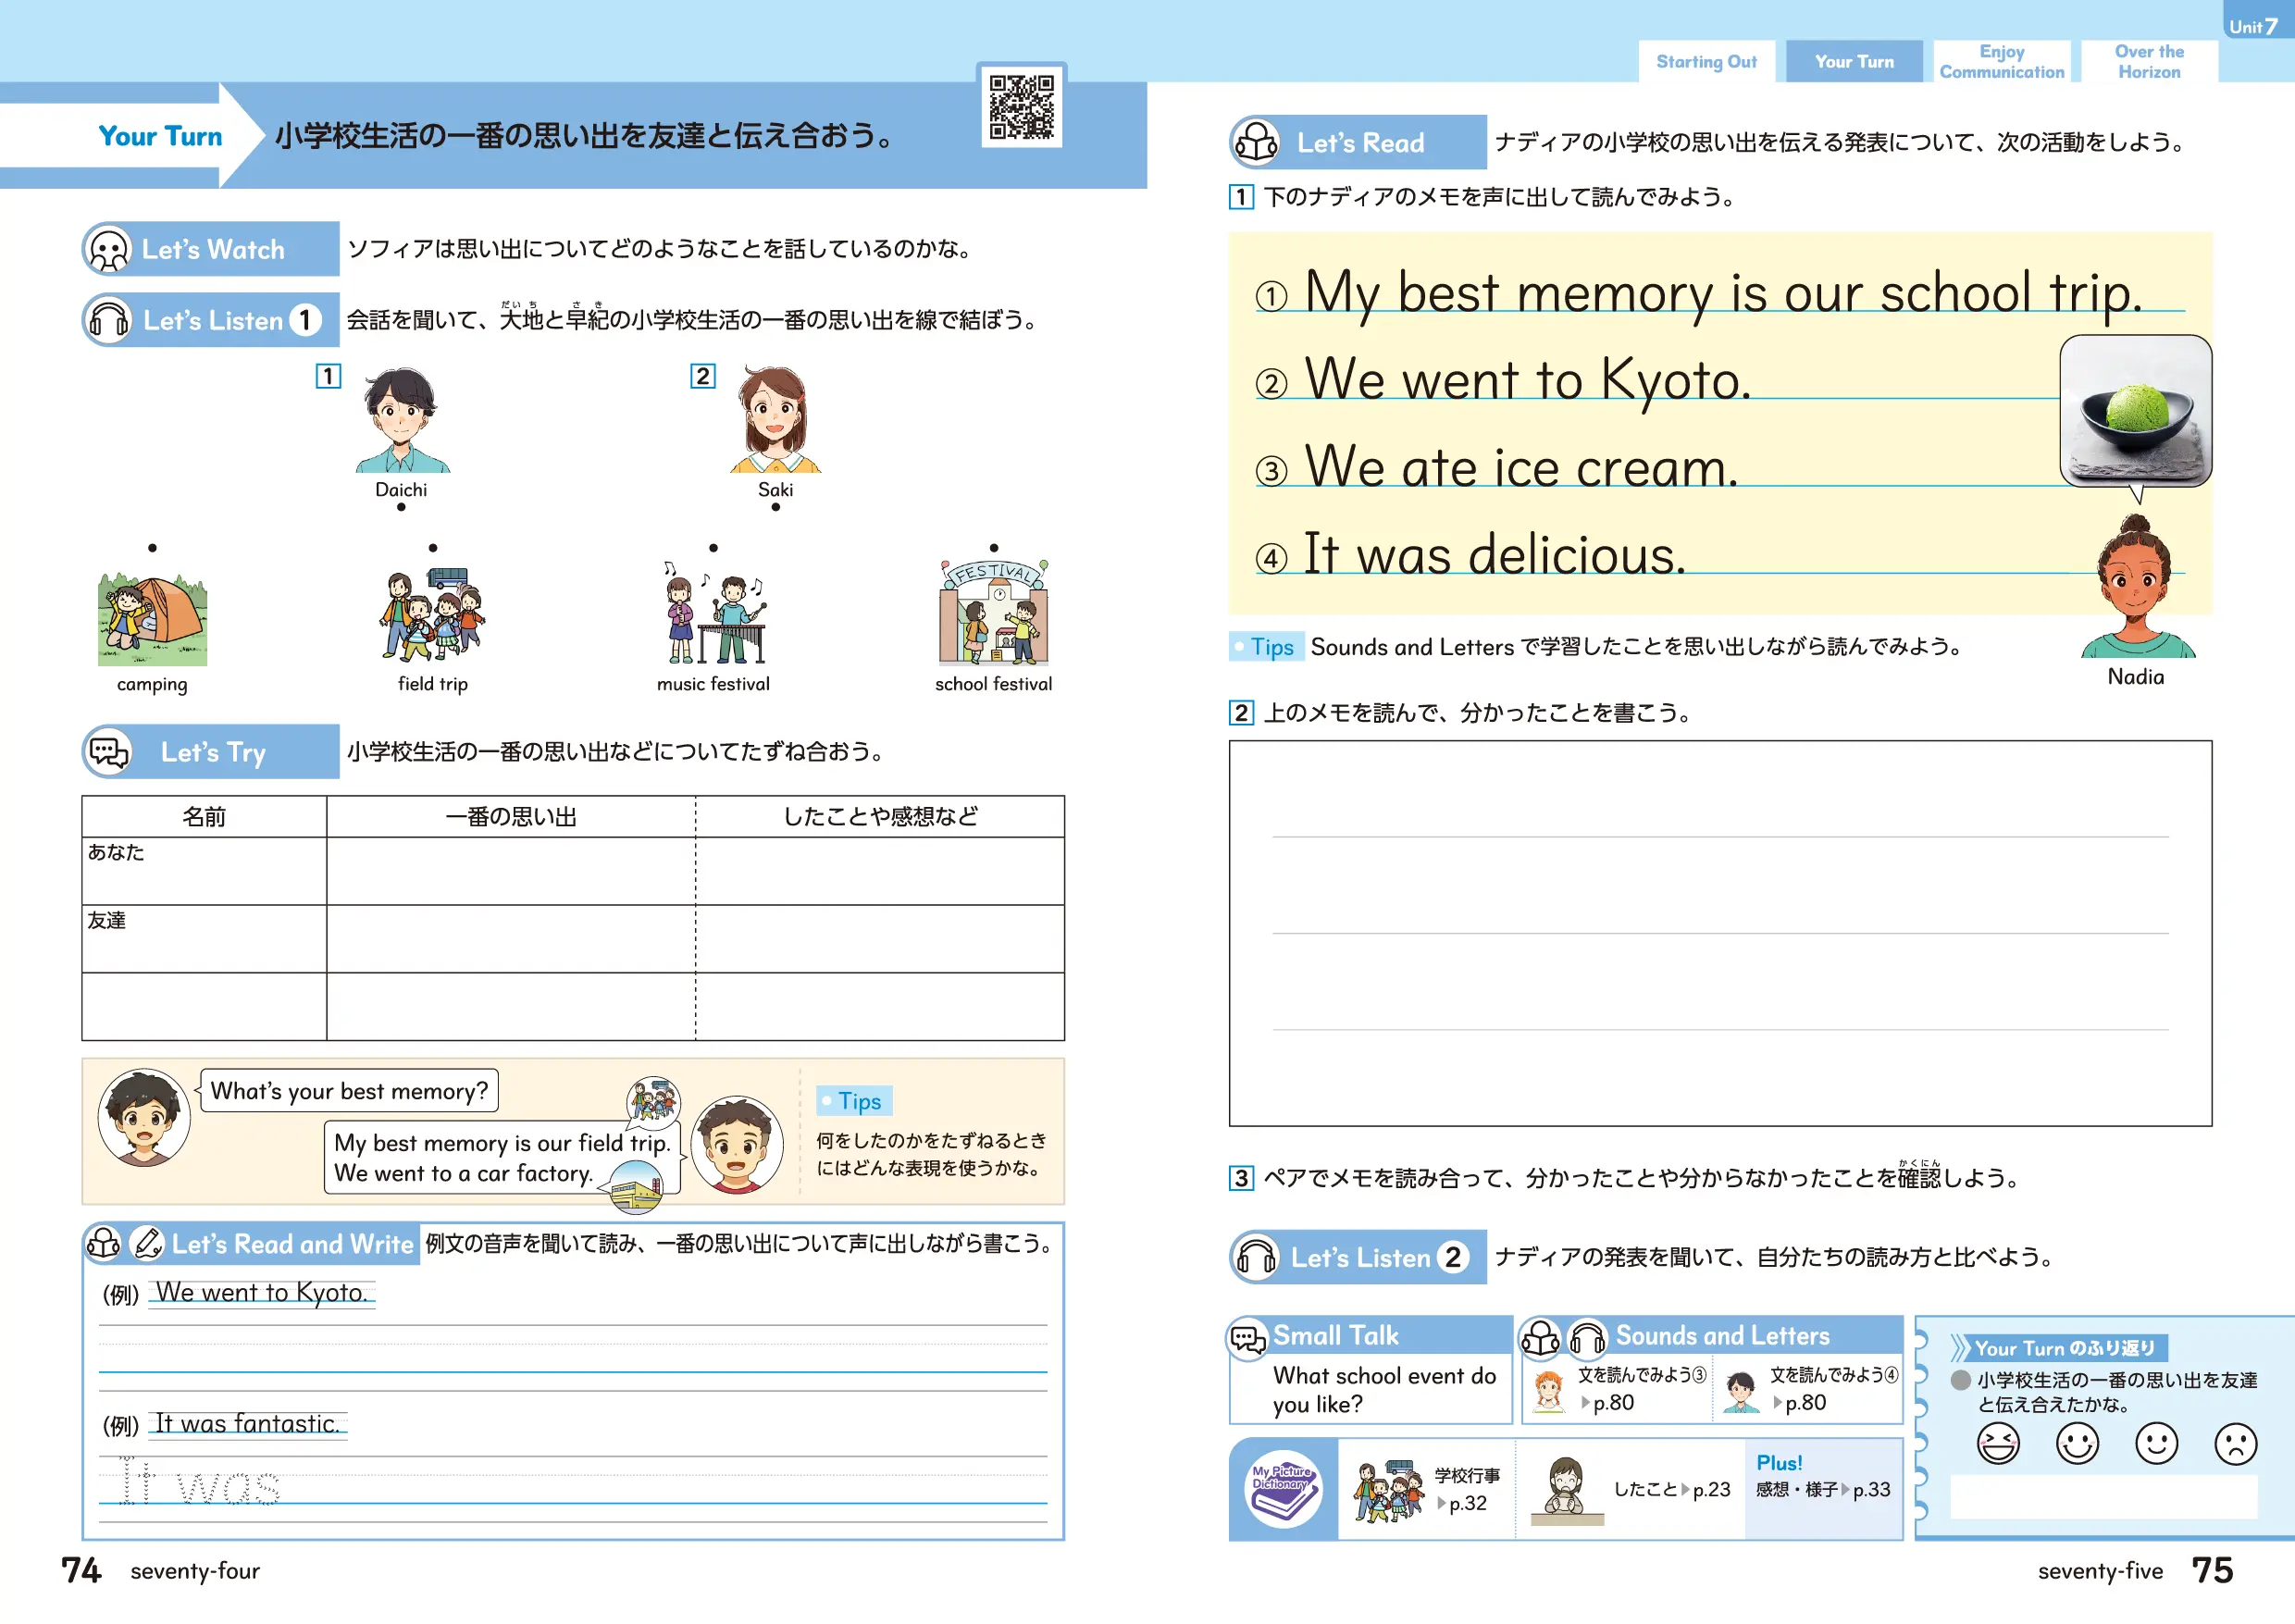This screenshot has width=2295, height=1624.
Task: Click the pencil icon in Let's Read and Write
Action: pyautogui.click(x=148, y=1243)
